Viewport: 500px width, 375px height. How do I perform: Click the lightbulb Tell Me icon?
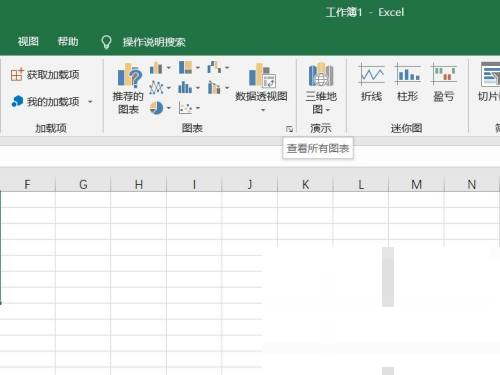106,42
